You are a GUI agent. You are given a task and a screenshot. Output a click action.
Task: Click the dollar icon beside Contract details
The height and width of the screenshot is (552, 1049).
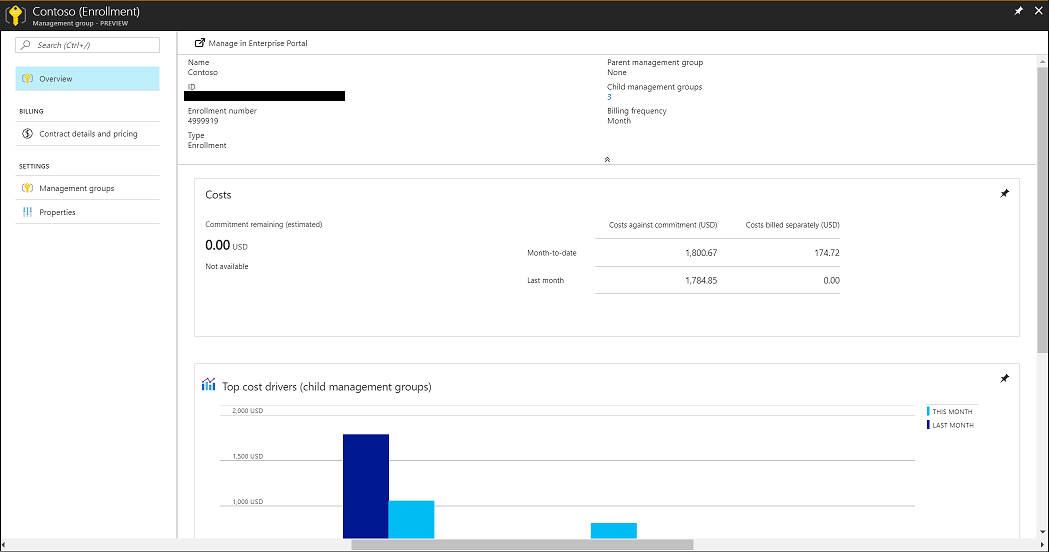point(27,134)
